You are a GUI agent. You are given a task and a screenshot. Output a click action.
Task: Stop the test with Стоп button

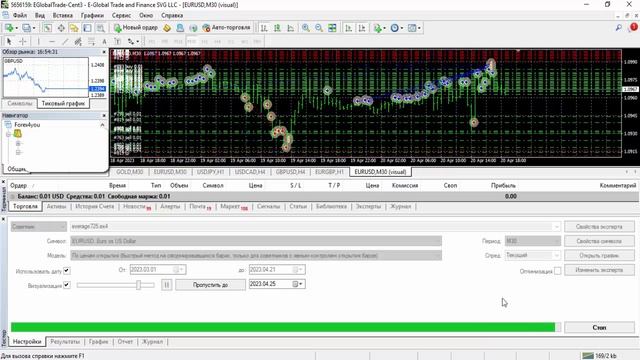(599, 327)
